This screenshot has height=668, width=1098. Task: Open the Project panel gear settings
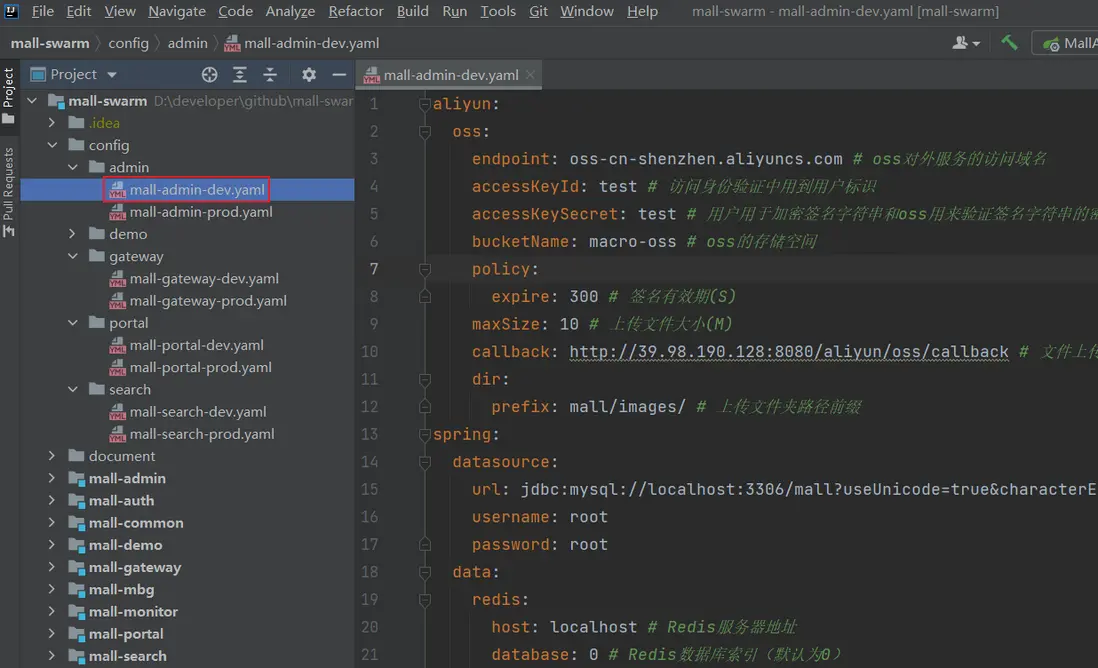click(309, 75)
